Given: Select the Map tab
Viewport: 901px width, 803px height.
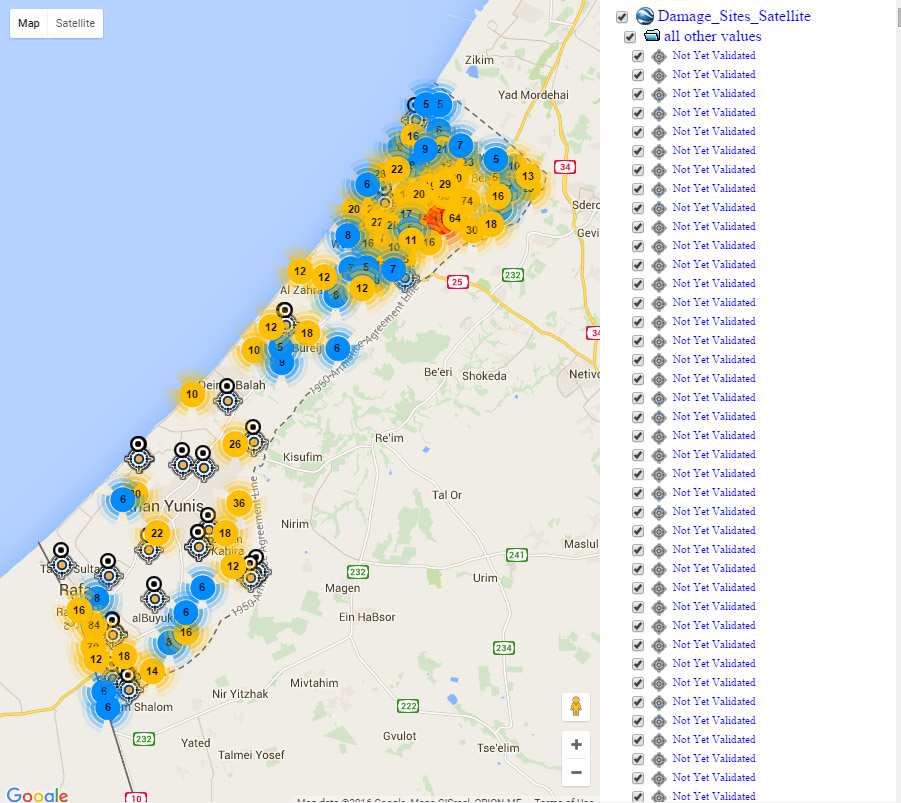Looking at the screenshot, I should point(28,22).
